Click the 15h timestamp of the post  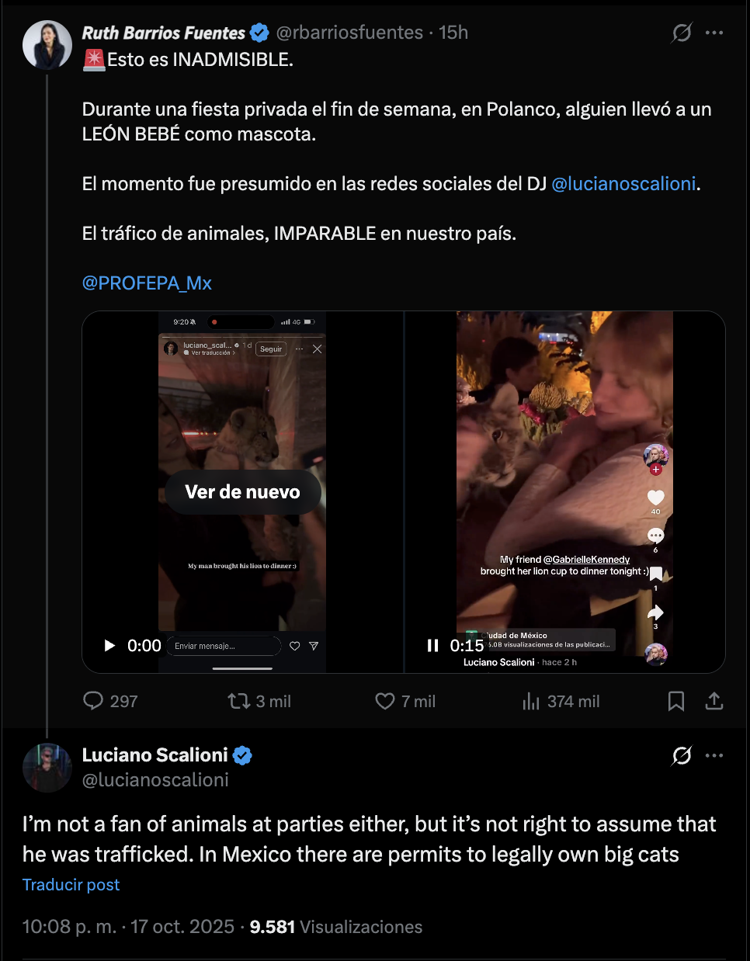[x=454, y=33]
